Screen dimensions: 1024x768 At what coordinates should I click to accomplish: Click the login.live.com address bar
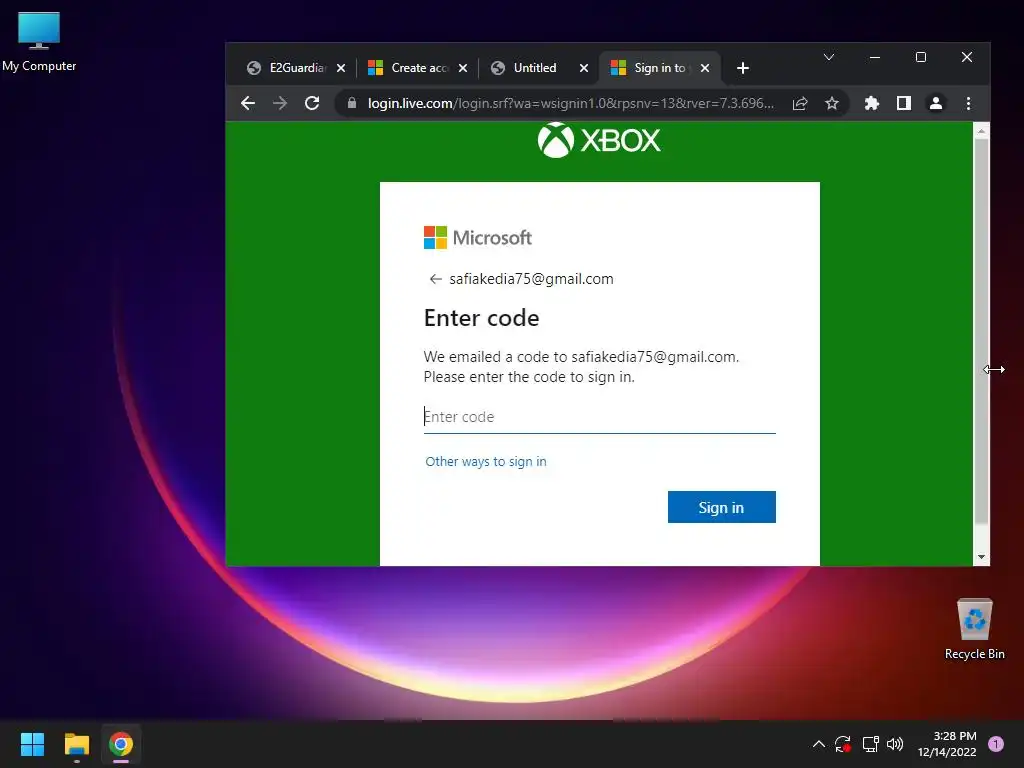571,103
